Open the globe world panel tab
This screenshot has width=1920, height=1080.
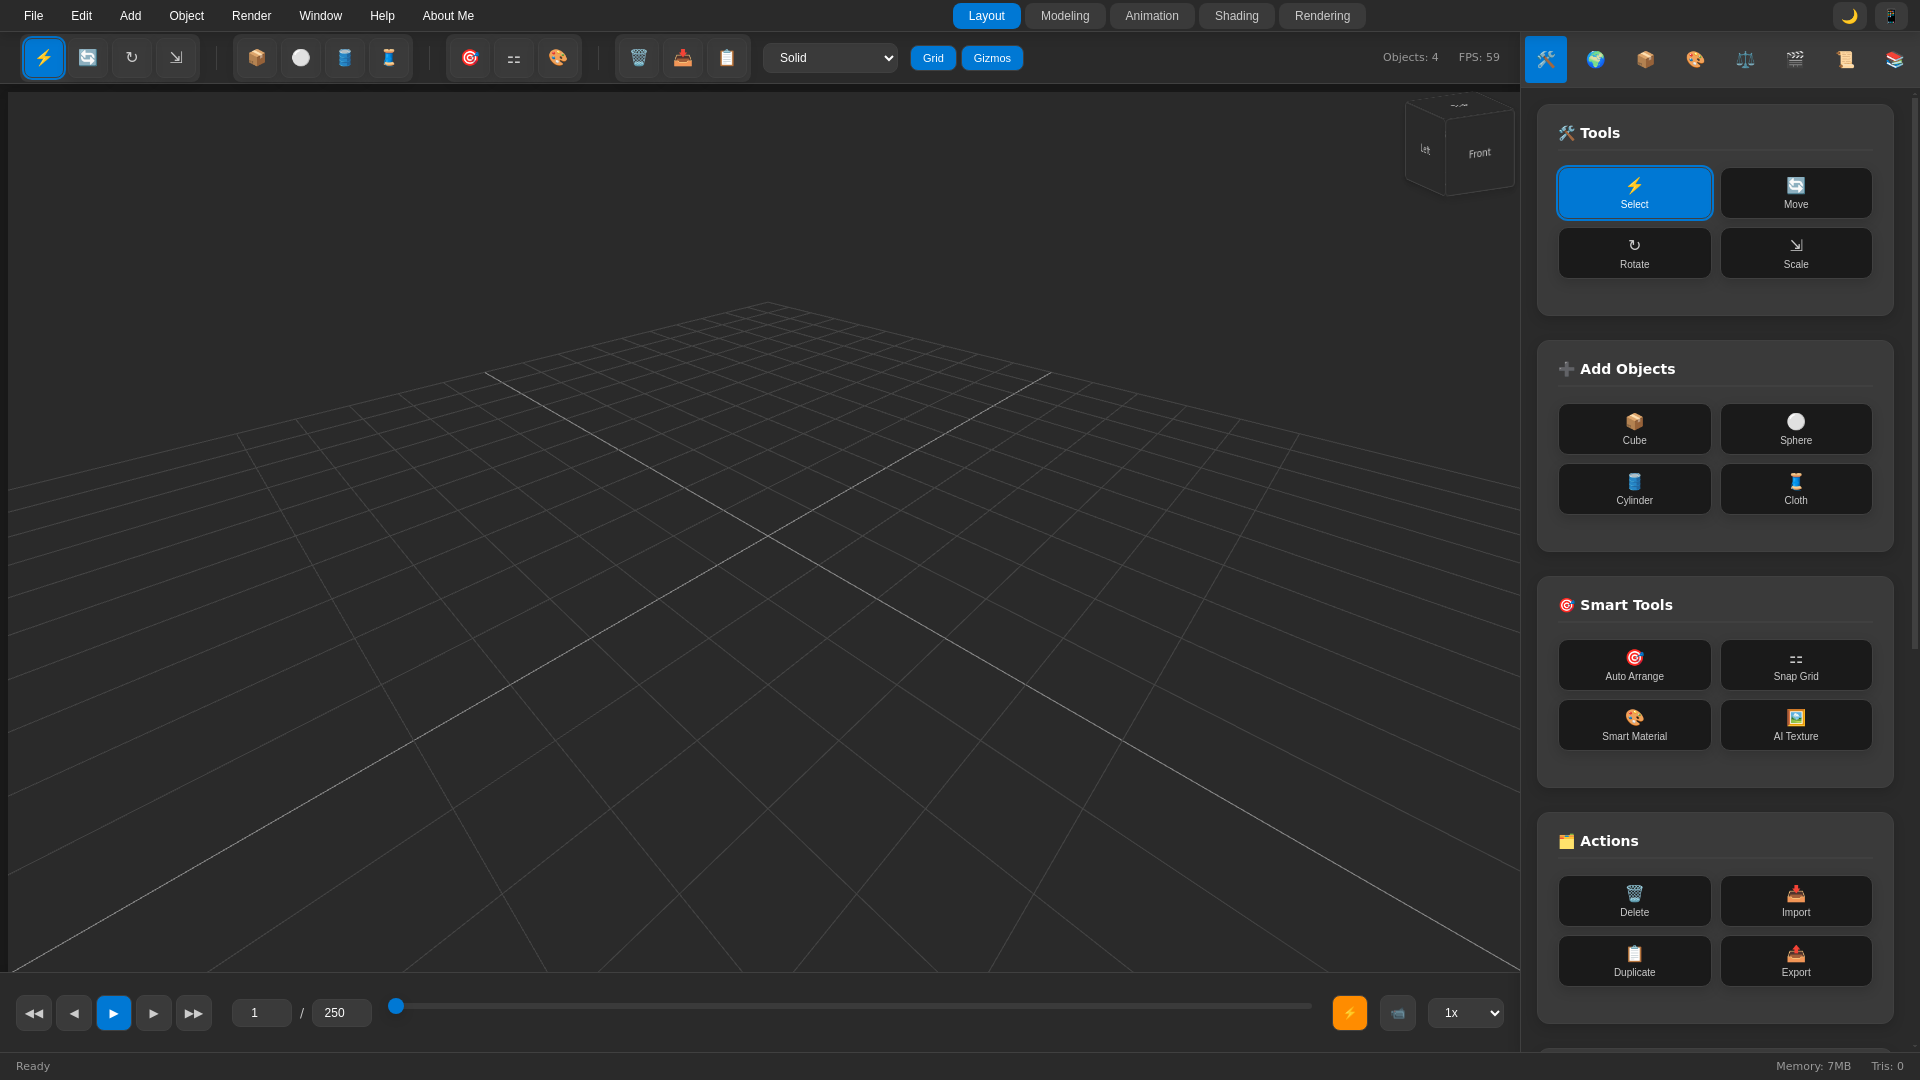point(1596,60)
